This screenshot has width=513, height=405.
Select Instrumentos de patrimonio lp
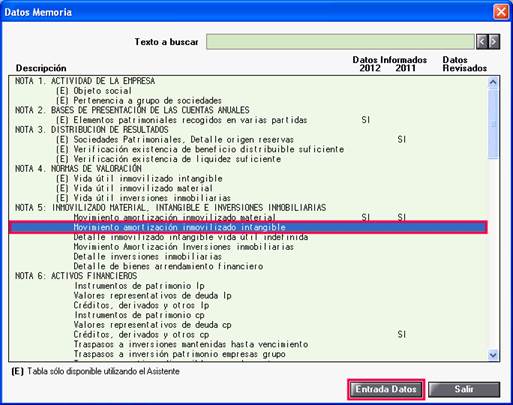[248, 286]
